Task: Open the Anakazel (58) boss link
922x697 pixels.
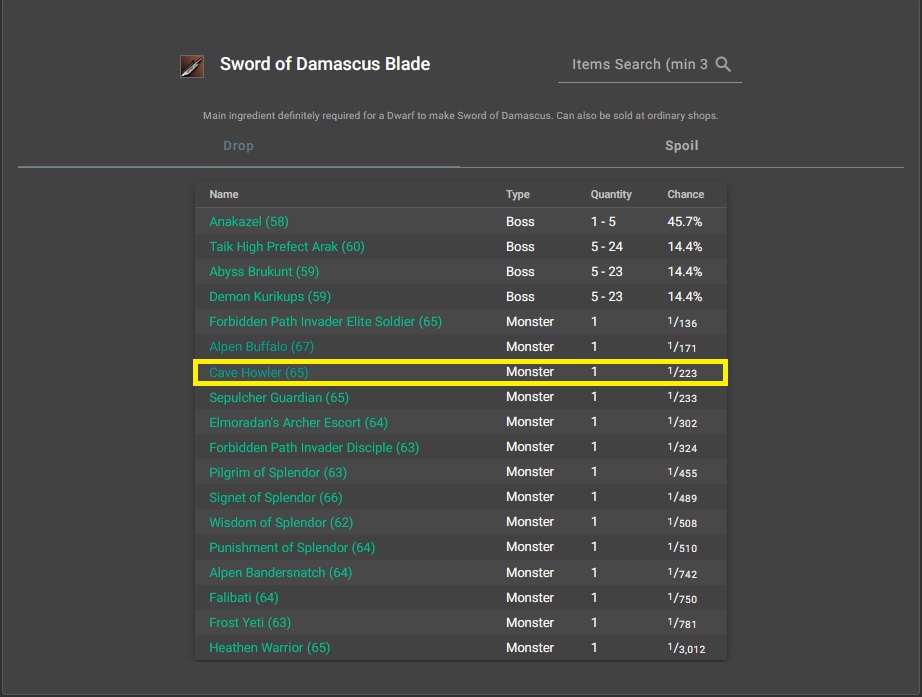Action: (x=248, y=222)
